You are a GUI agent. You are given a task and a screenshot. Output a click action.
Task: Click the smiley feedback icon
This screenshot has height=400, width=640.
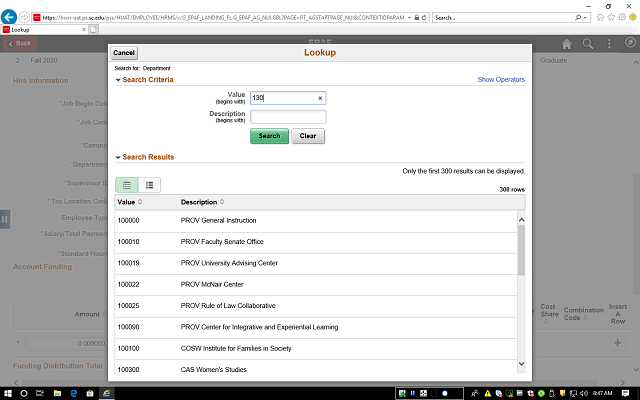(633, 17)
